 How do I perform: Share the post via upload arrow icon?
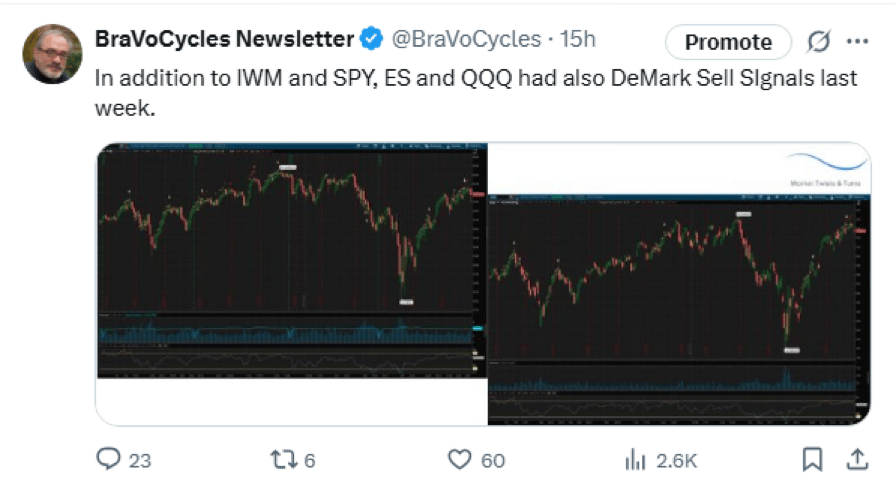(857, 460)
